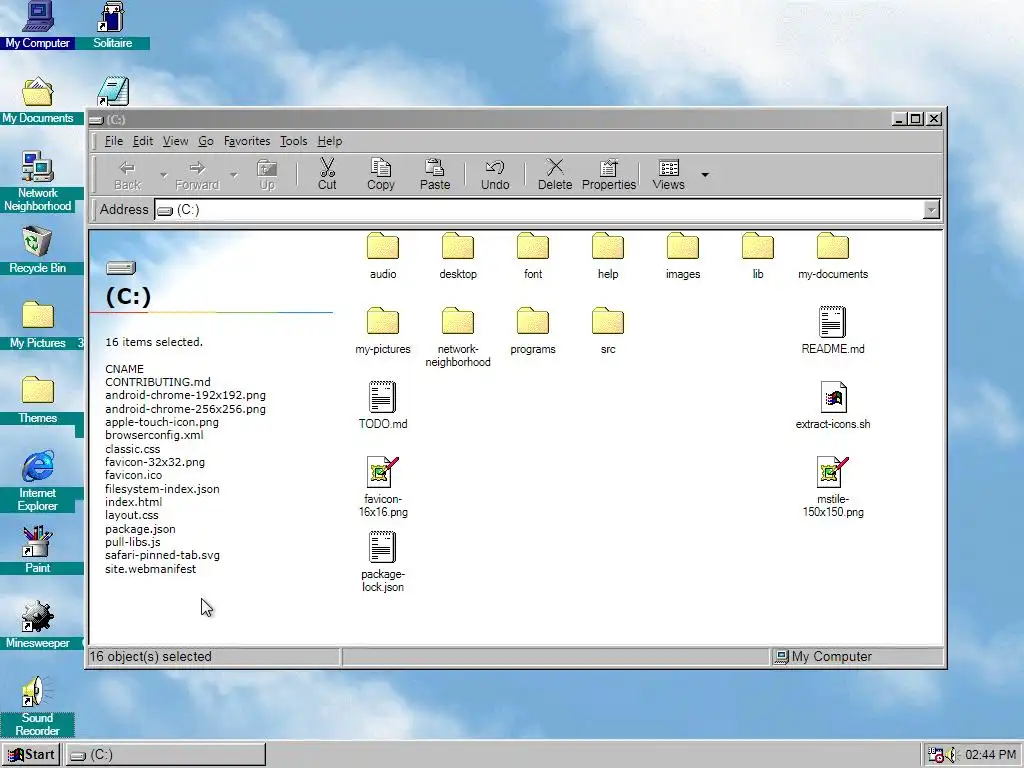Image resolution: width=1024 pixels, height=768 pixels.
Task: Click the Cut scissors icon
Action: pyautogui.click(x=327, y=168)
